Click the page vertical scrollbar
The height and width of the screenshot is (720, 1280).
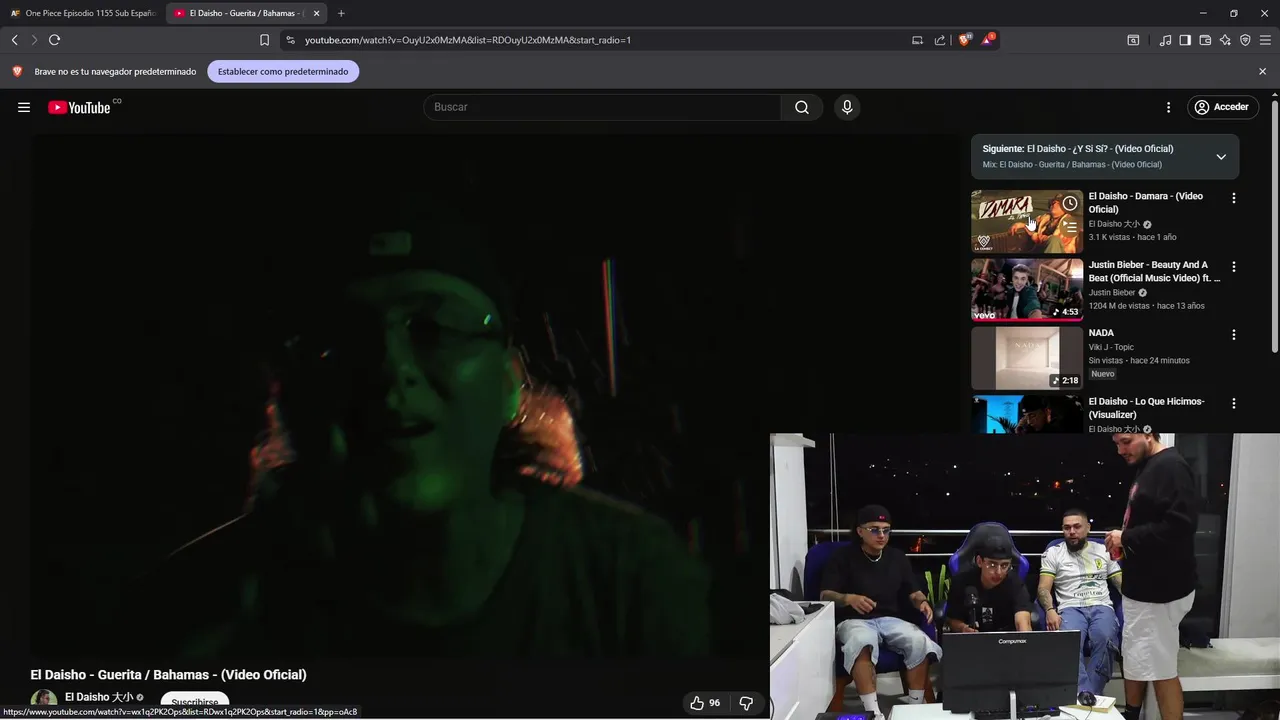coord(1275,225)
